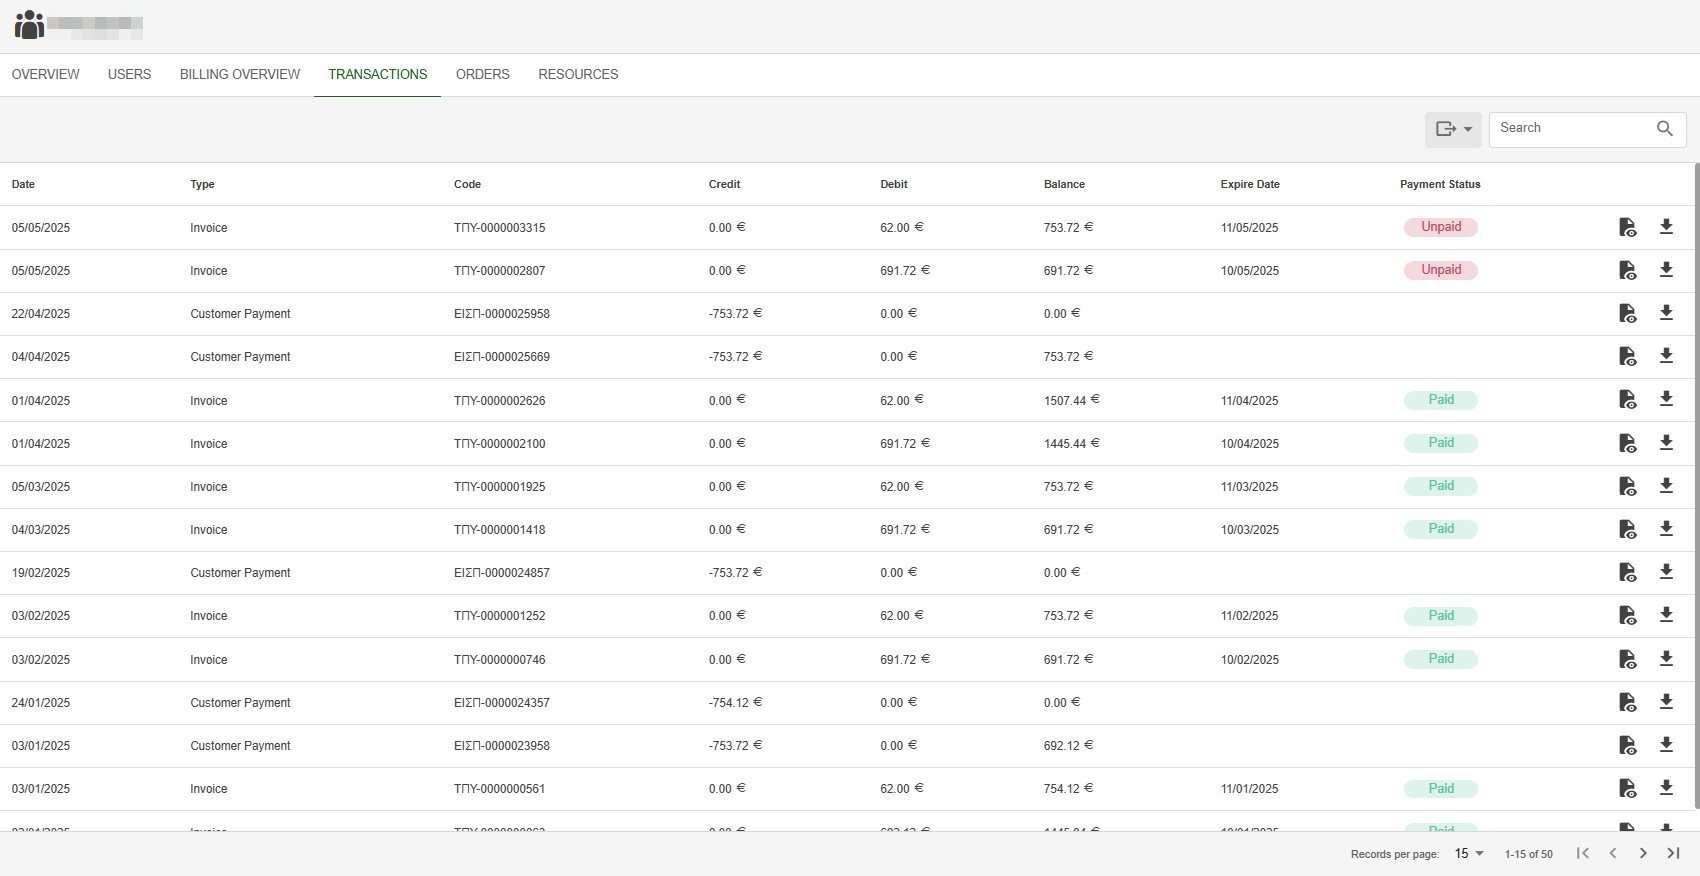The width and height of the screenshot is (1700, 876).
Task: Open the Orders tab
Action: pos(482,75)
